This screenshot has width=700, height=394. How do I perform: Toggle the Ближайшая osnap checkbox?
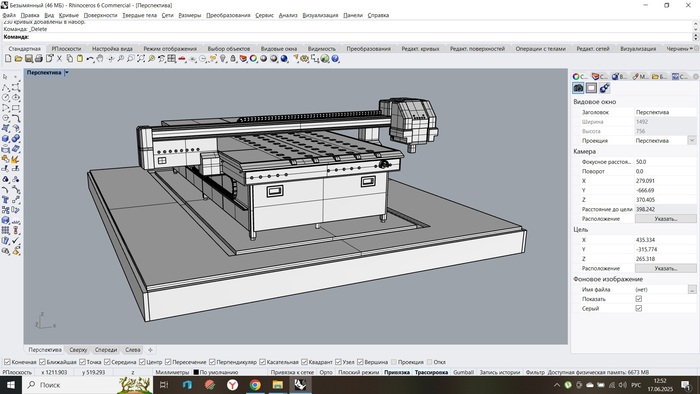point(42,362)
